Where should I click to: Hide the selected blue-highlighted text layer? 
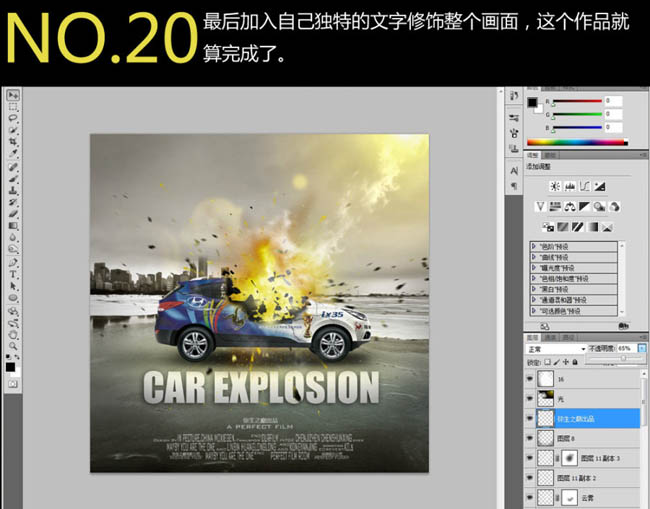[x=530, y=418]
